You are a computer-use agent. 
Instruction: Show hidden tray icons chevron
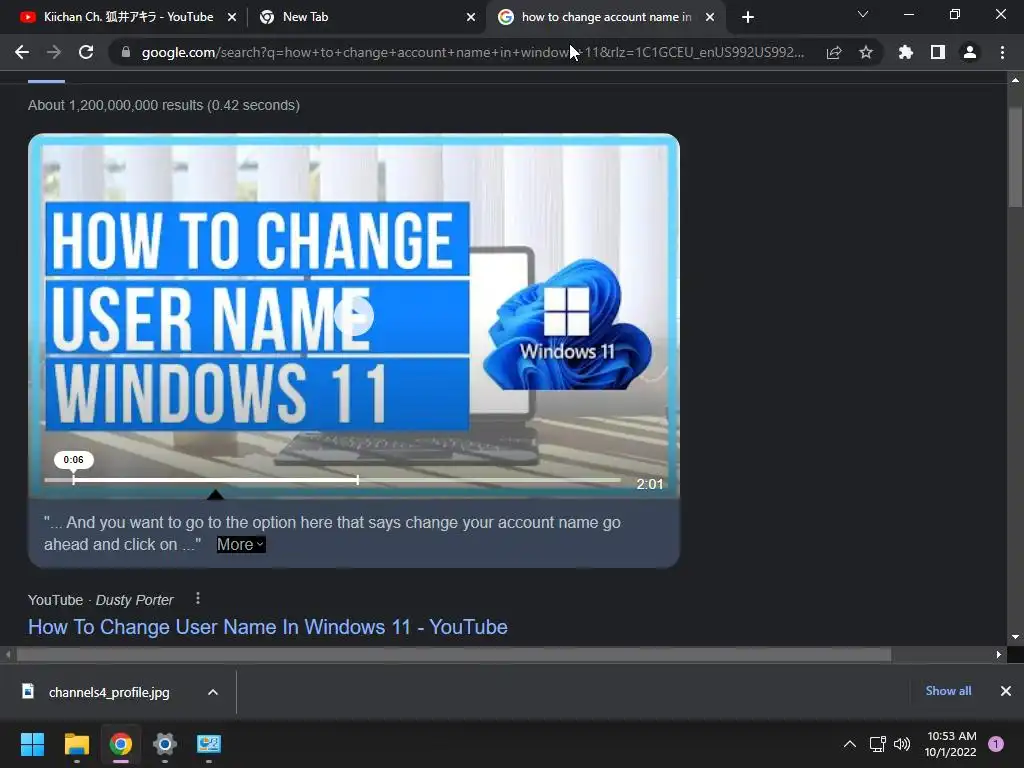tap(850, 744)
